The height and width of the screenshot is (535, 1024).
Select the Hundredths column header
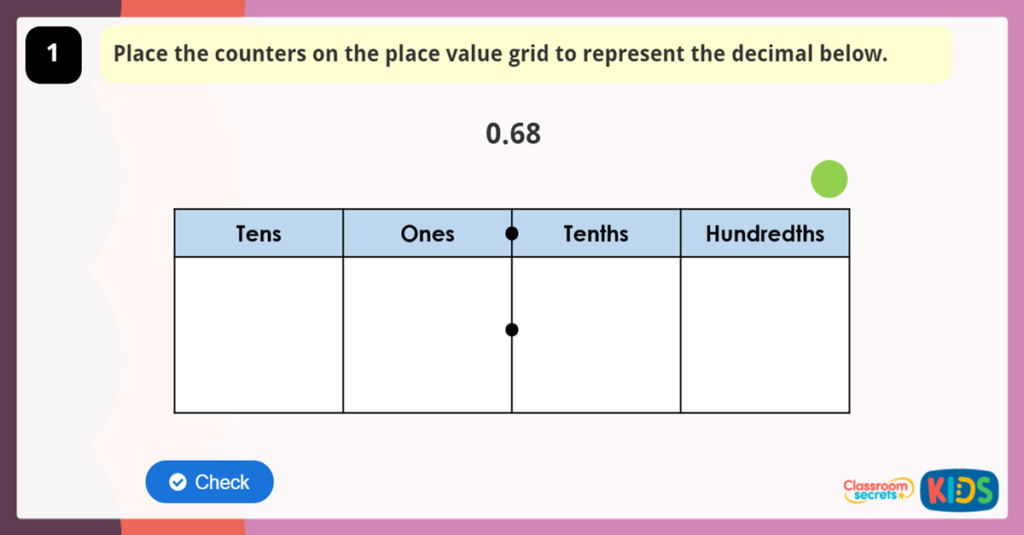[x=765, y=234]
